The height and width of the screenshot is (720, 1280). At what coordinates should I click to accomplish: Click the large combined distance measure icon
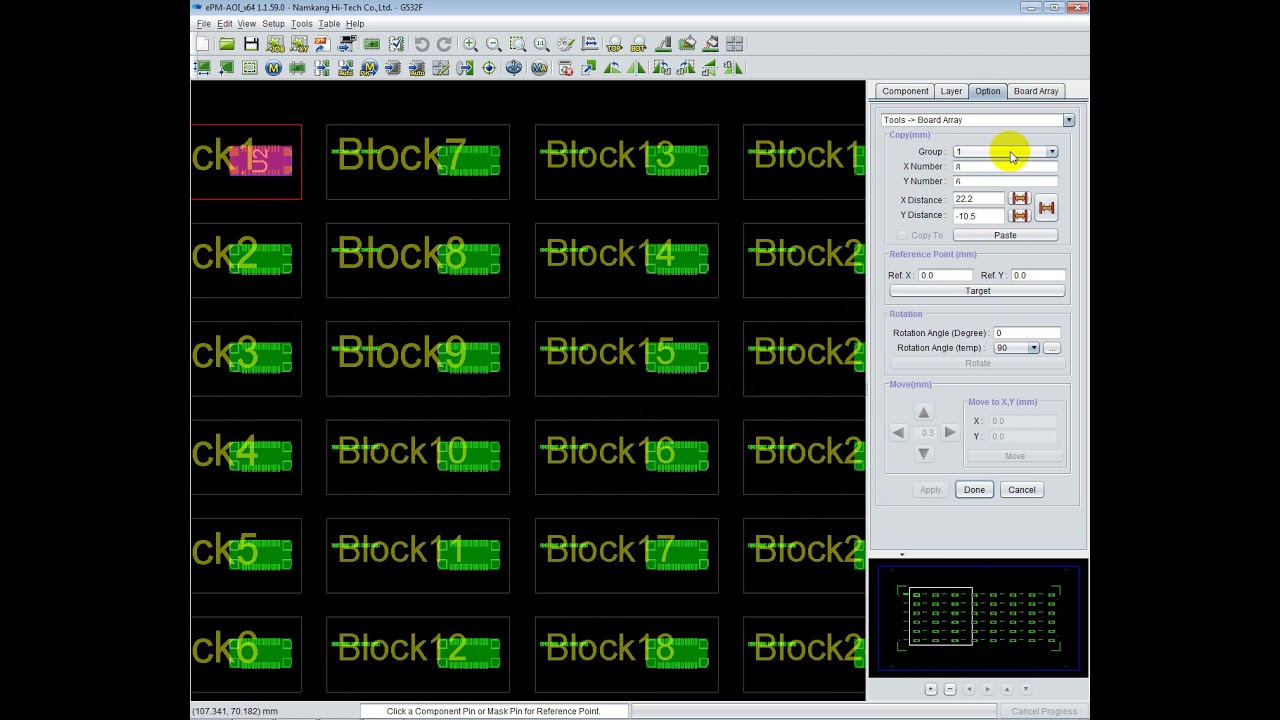pyautogui.click(x=1046, y=207)
